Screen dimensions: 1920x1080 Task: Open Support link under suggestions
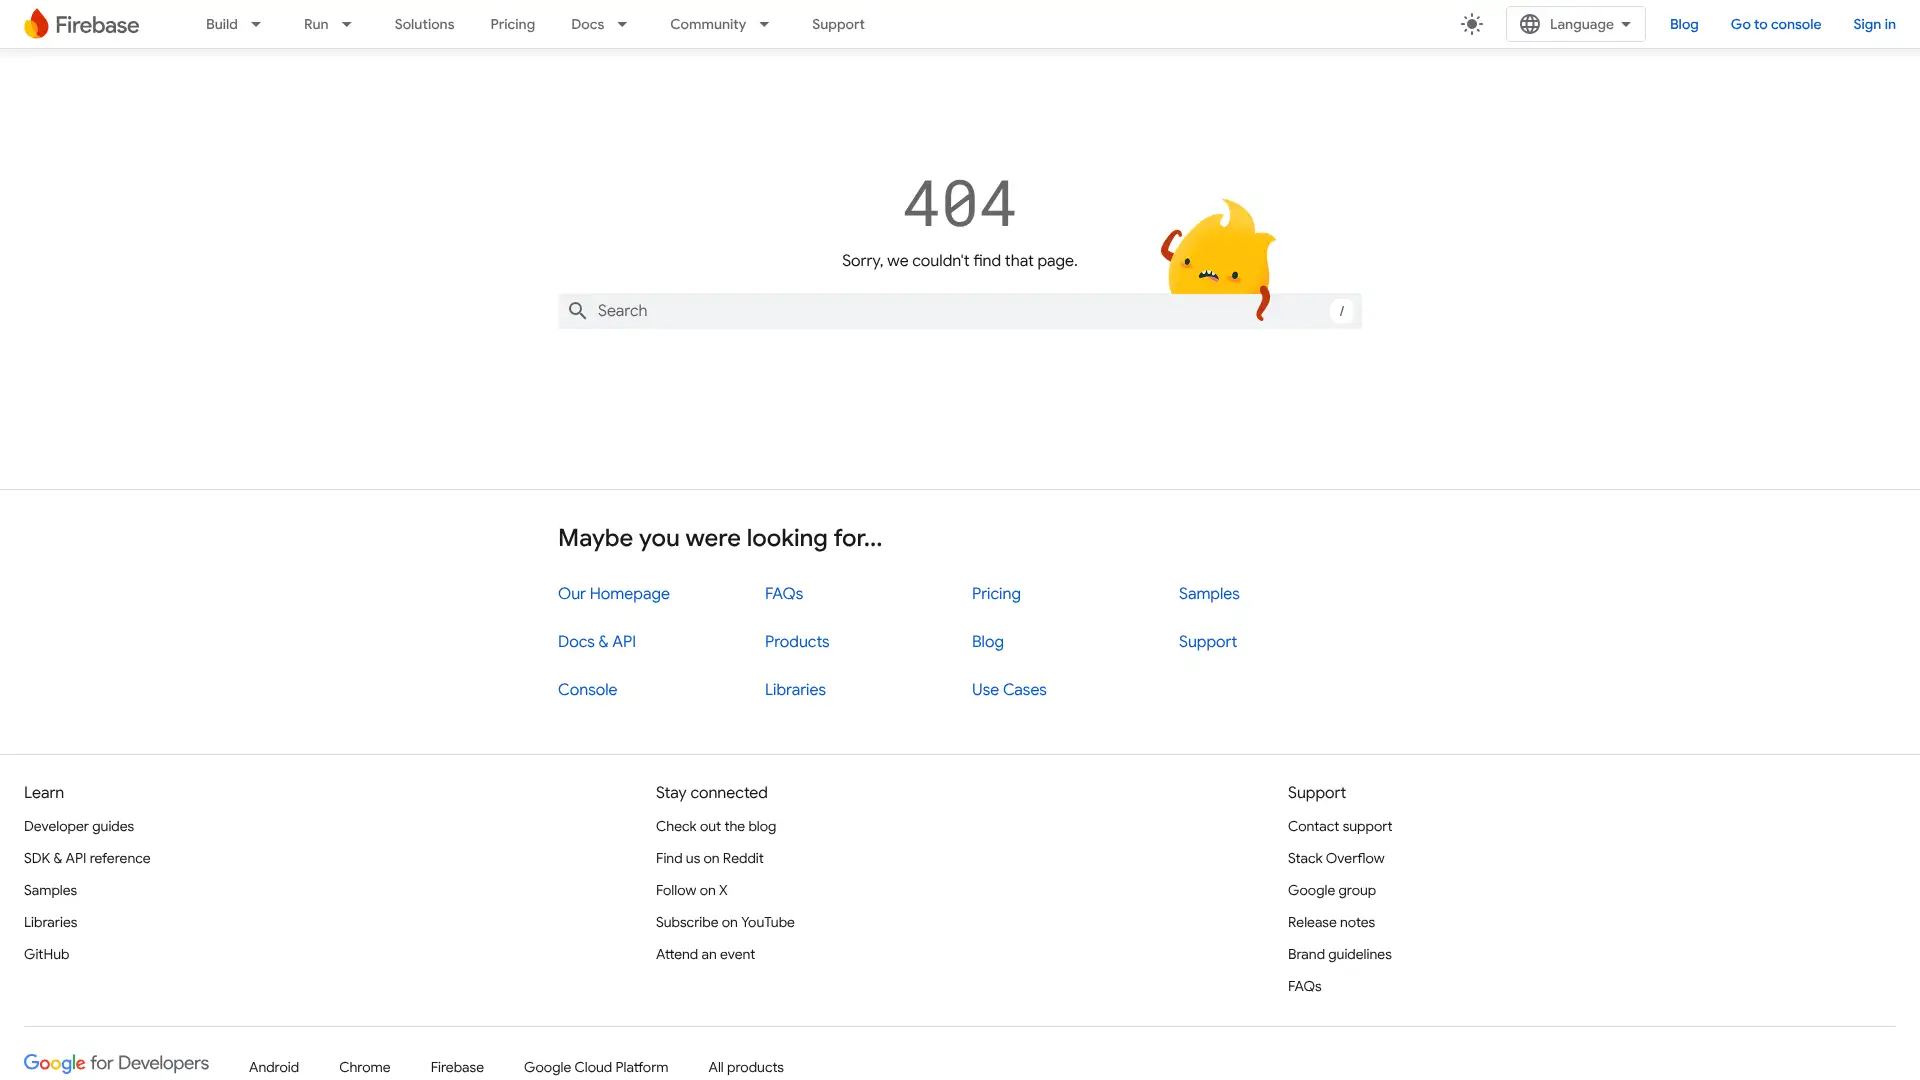1207,642
